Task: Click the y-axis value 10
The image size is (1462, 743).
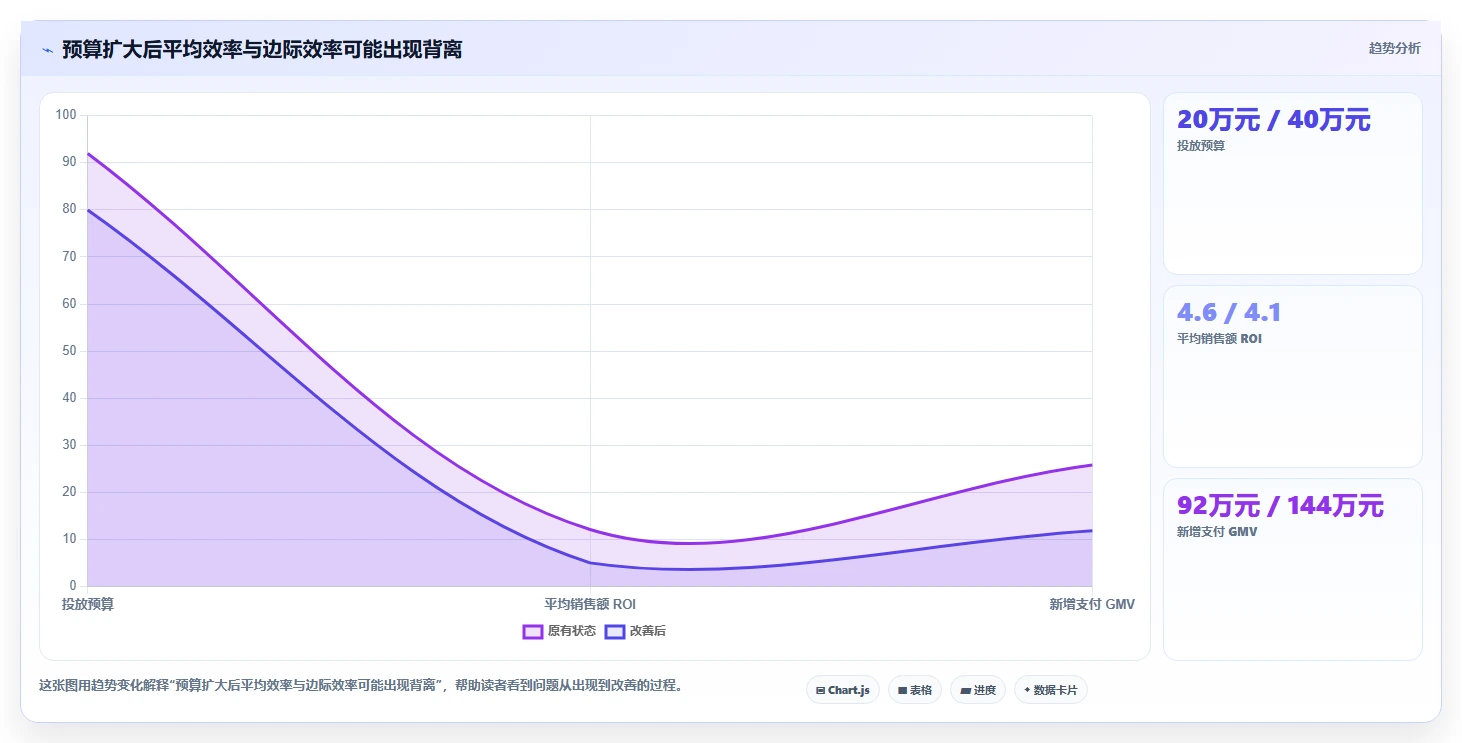Action: [x=69, y=539]
